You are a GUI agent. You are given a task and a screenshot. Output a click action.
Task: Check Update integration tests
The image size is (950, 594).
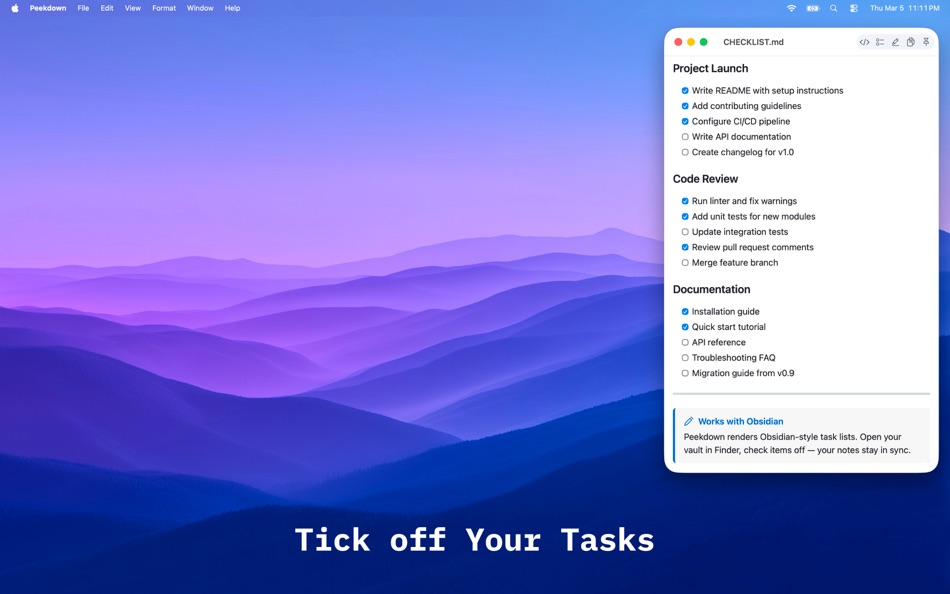coord(685,232)
